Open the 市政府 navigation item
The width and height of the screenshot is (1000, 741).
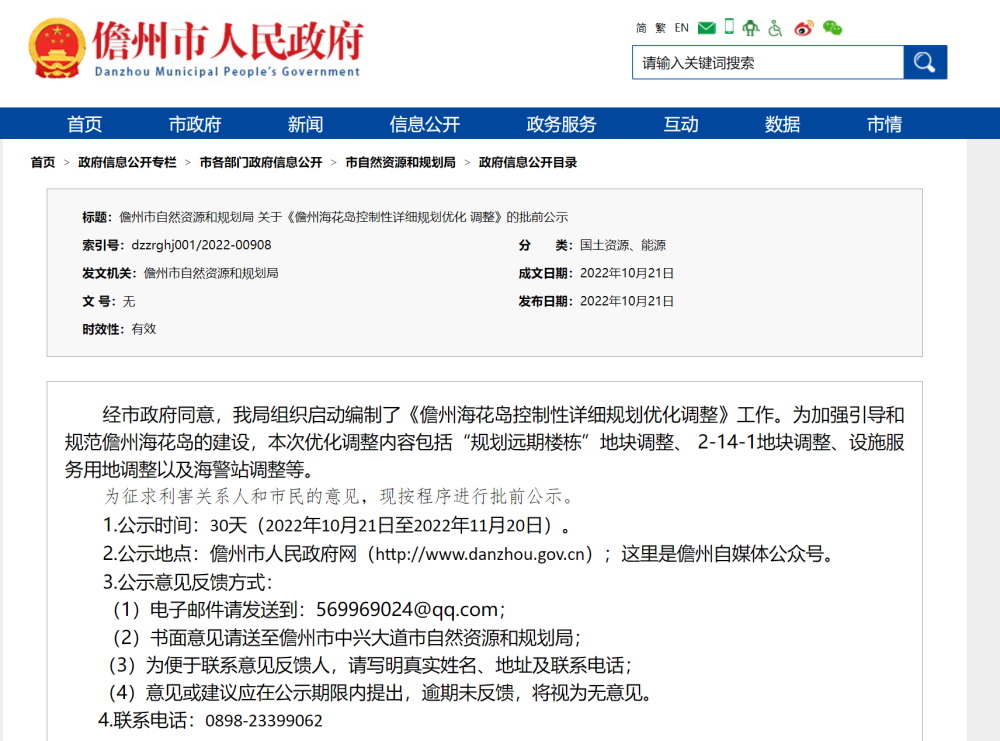click(x=195, y=124)
